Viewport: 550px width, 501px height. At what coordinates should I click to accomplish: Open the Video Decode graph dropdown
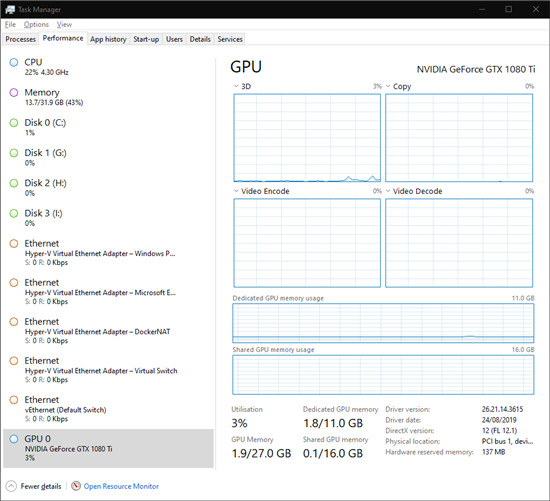coord(388,191)
